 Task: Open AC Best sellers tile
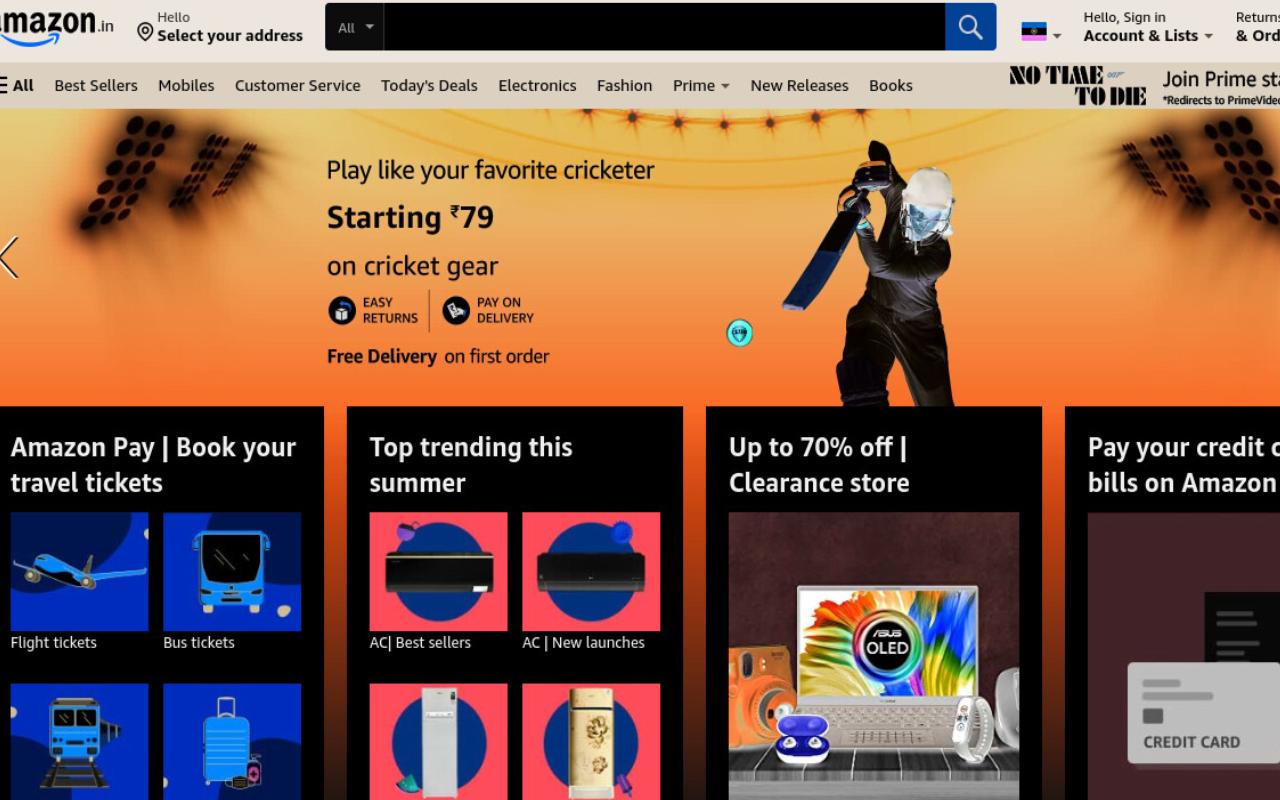(x=438, y=572)
